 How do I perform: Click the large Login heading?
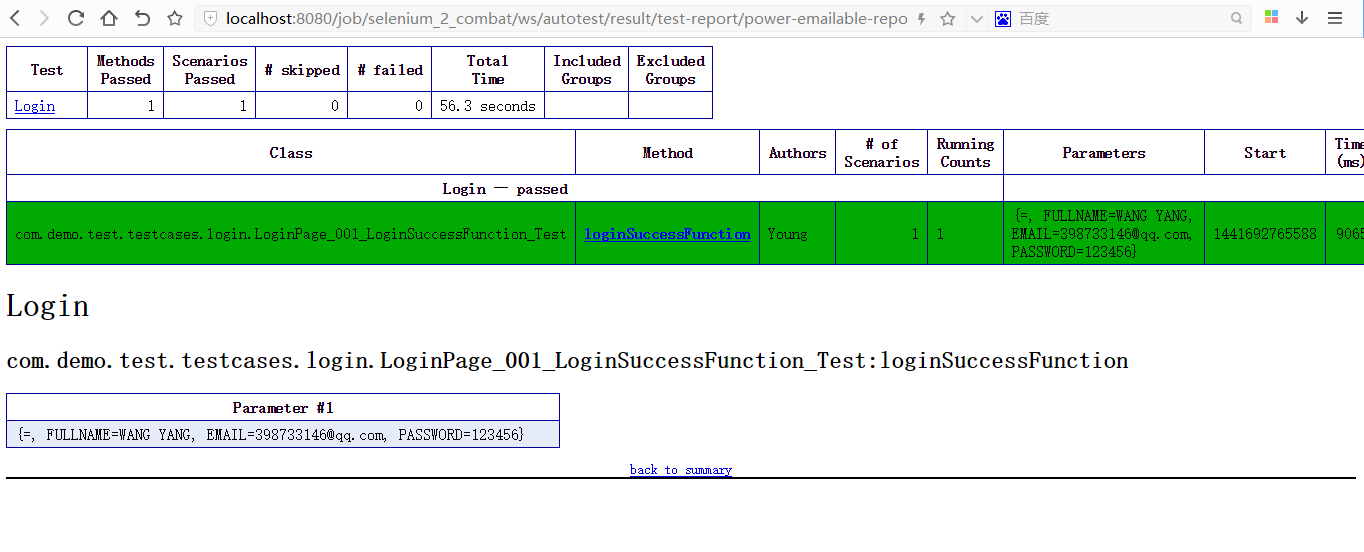(48, 306)
